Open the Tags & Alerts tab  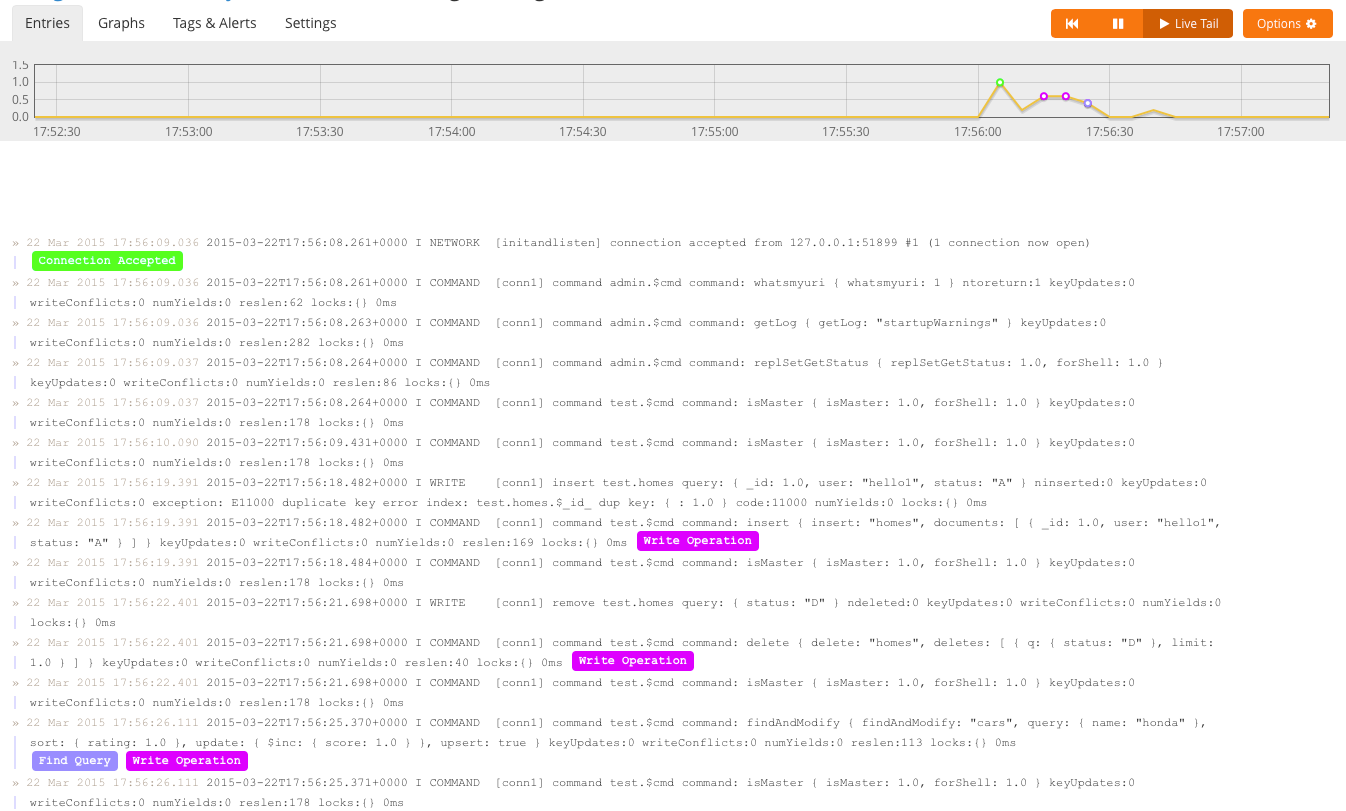coord(214,23)
